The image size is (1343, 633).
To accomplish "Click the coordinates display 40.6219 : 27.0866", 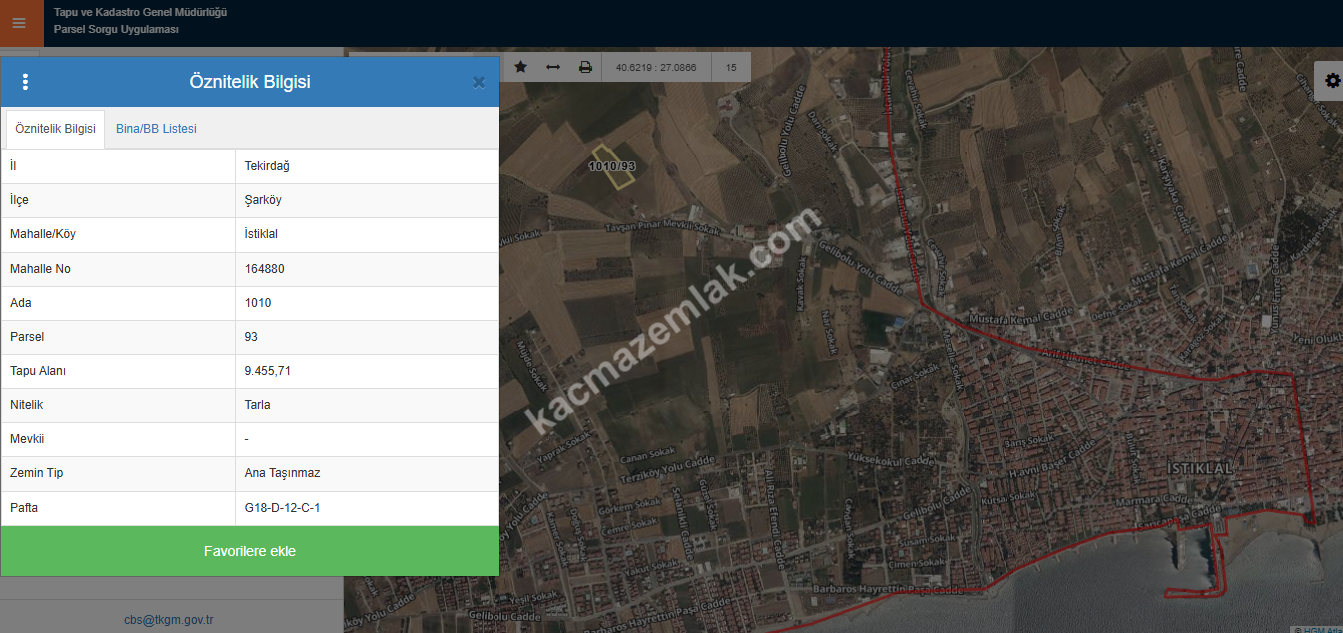I will [656, 67].
